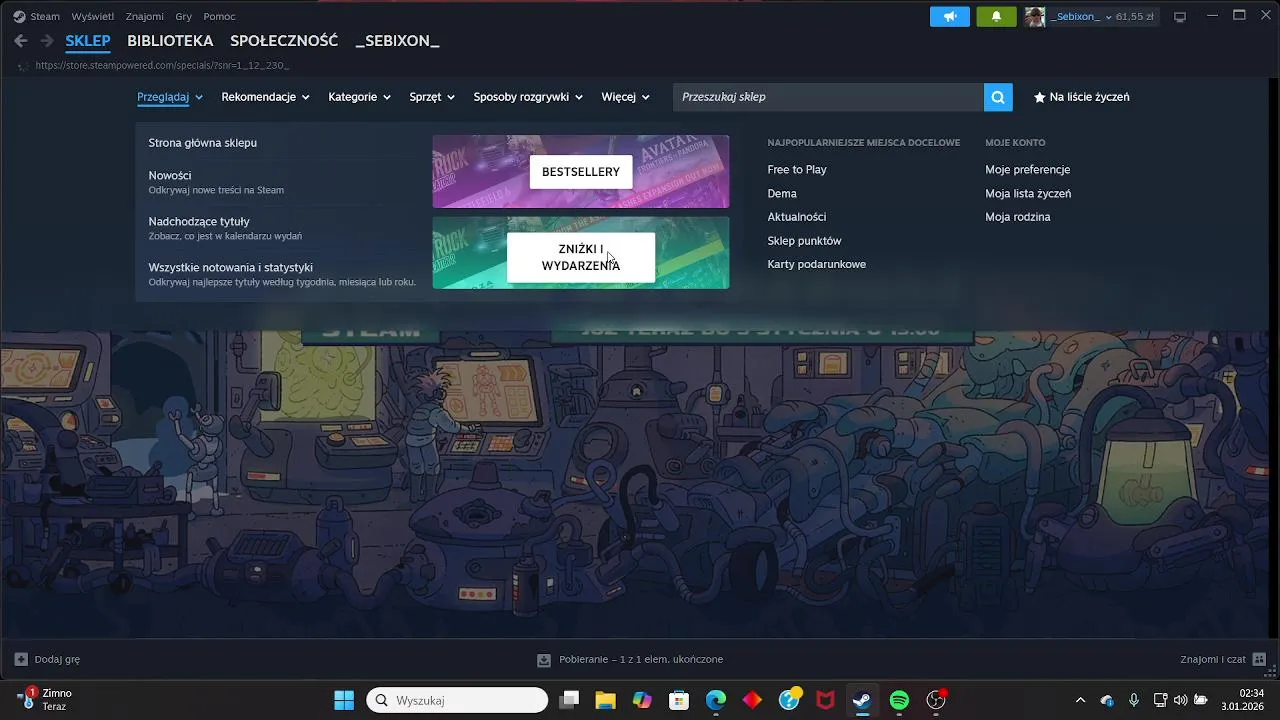Expand the Kategorie dropdown
Image resolution: width=1280 pixels, height=720 pixels.
click(x=359, y=97)
